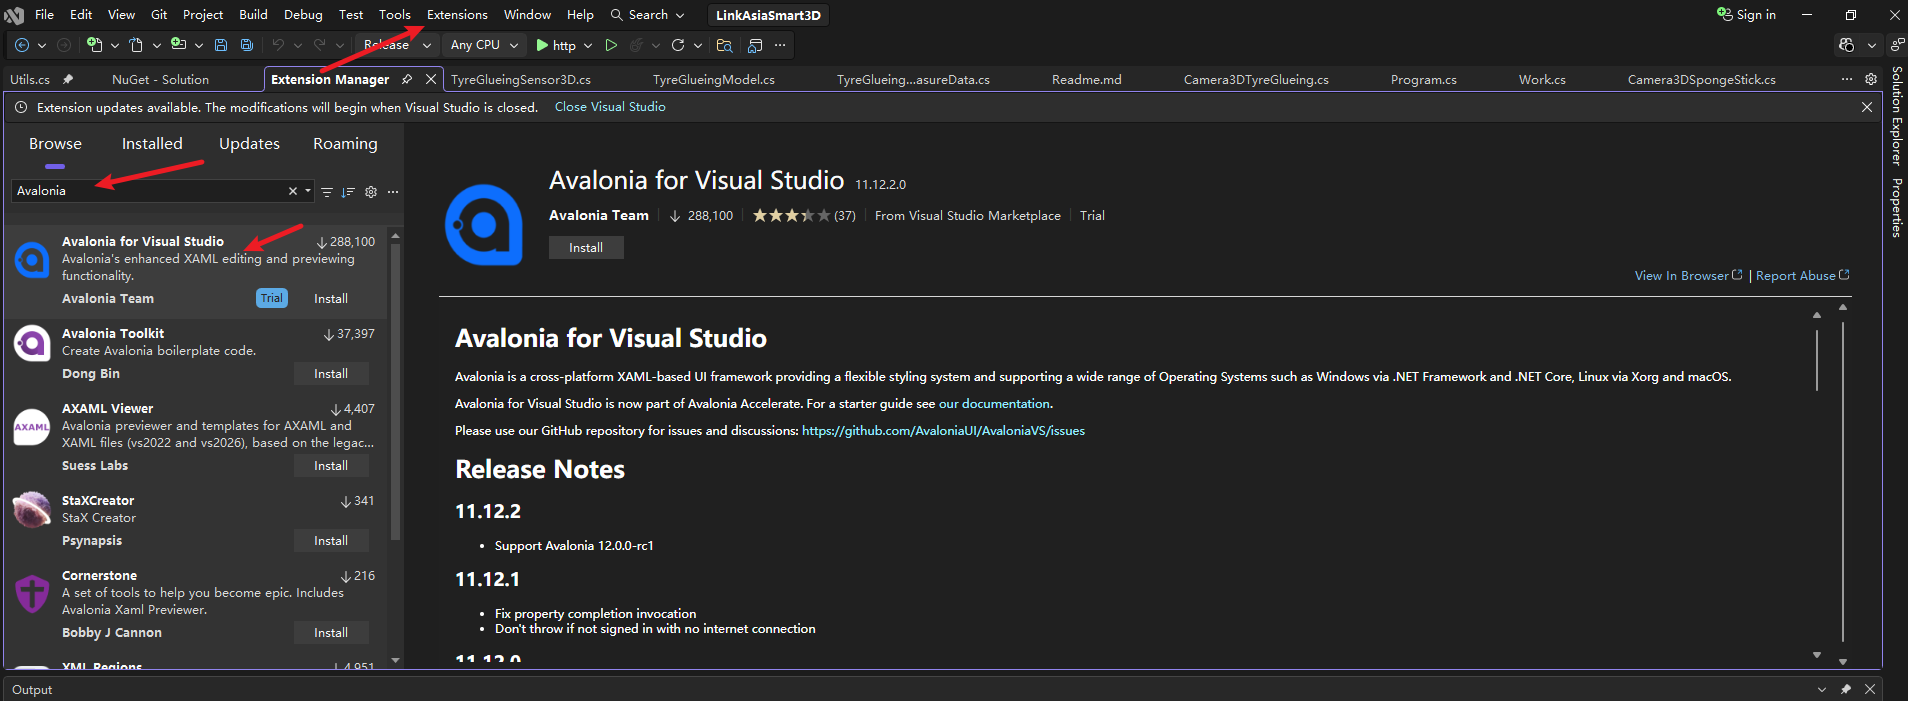
Task: Click the Report Abuse link
Action: [x=1803, y=276]
